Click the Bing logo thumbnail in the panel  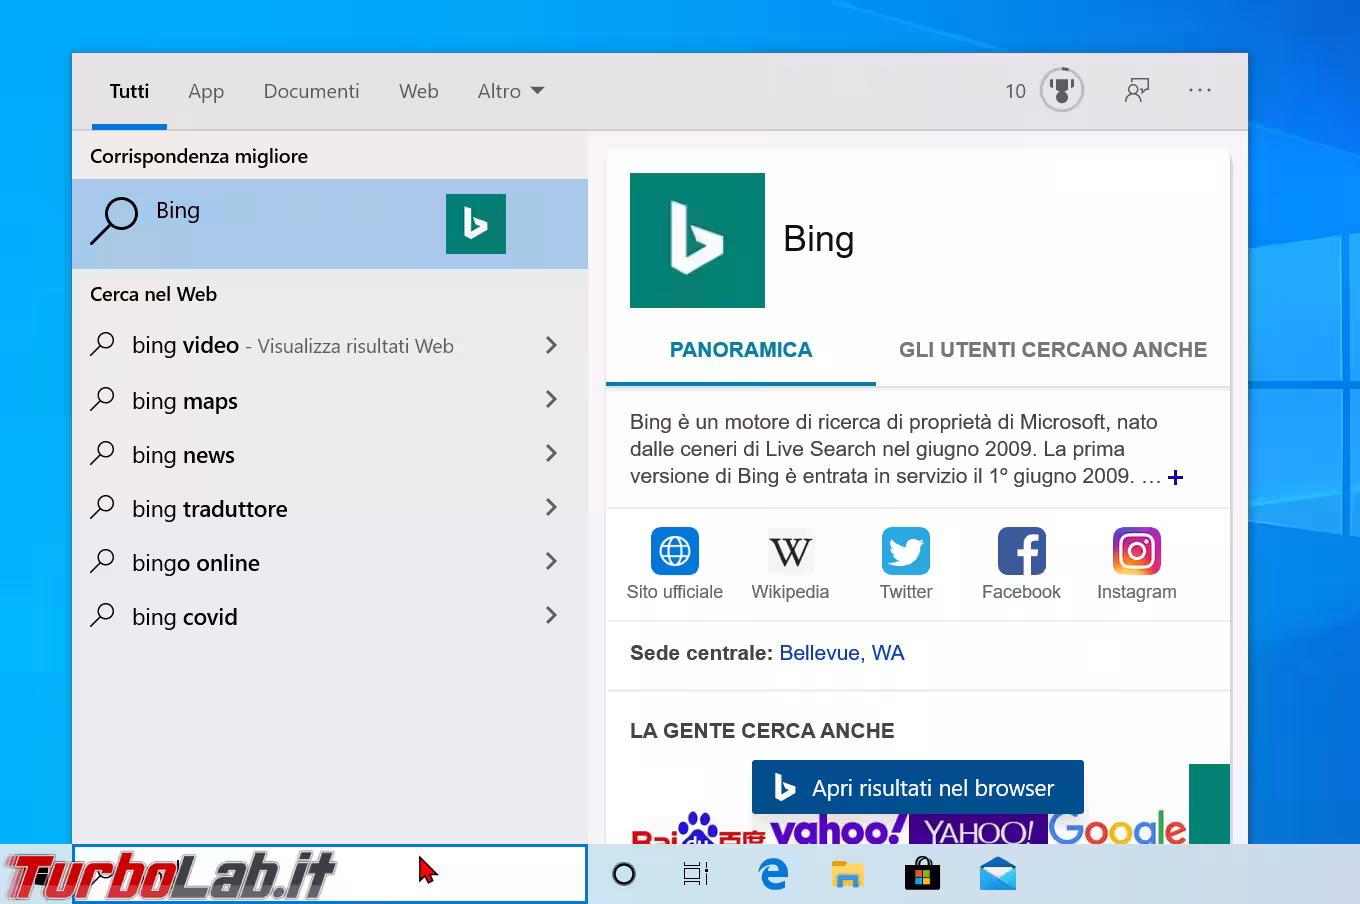tap(697, 240)
